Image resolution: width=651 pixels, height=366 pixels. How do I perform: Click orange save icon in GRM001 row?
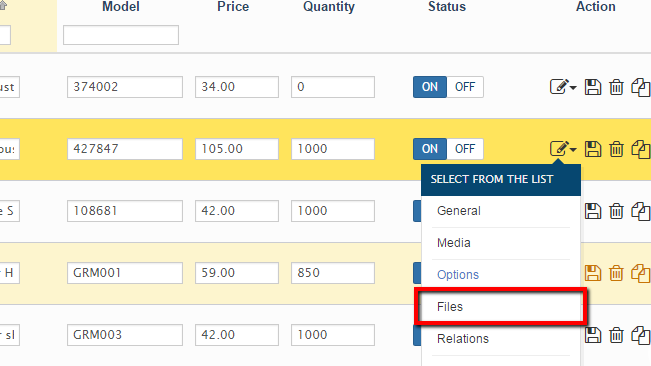(592, 273)
